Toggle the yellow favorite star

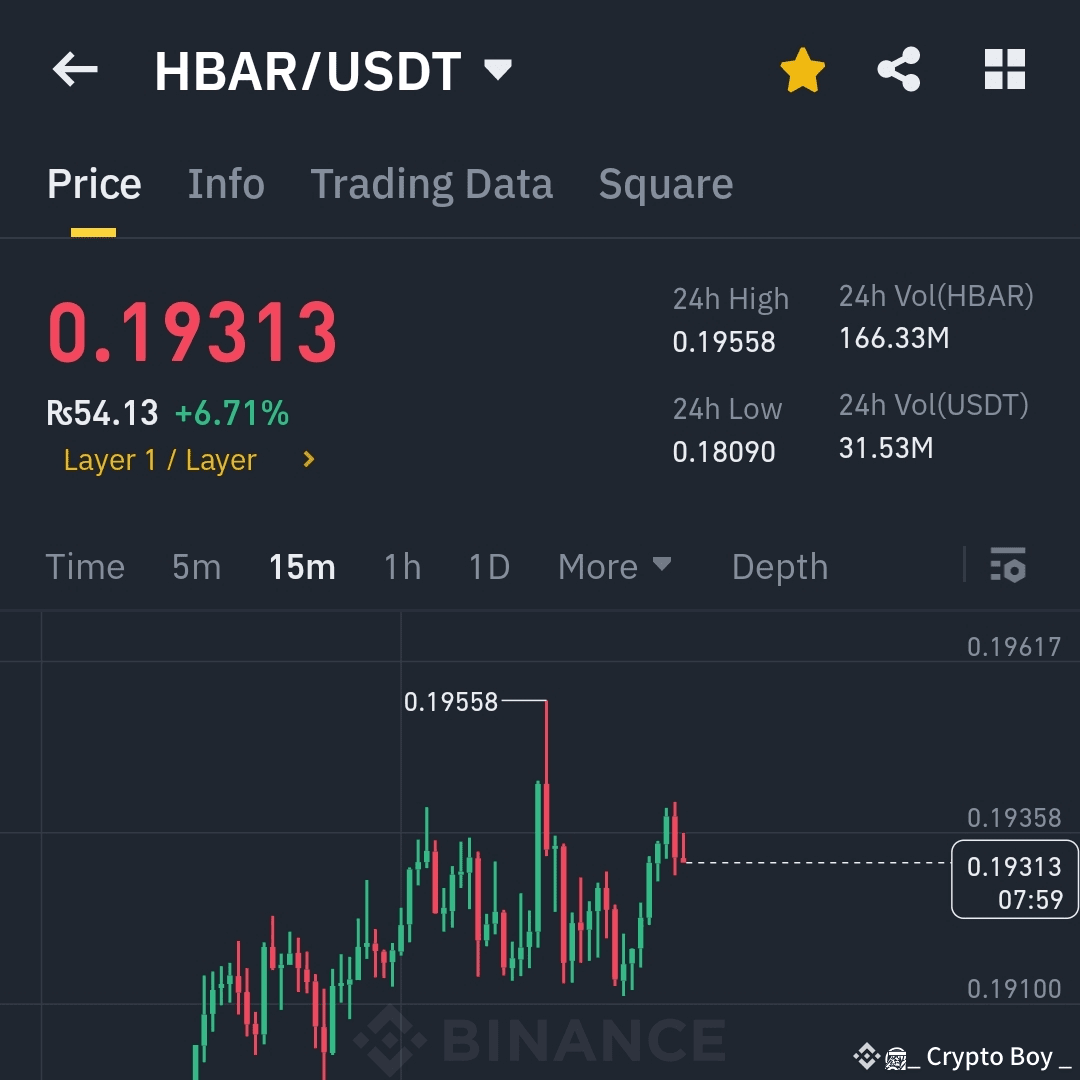[x=802, y=70]
